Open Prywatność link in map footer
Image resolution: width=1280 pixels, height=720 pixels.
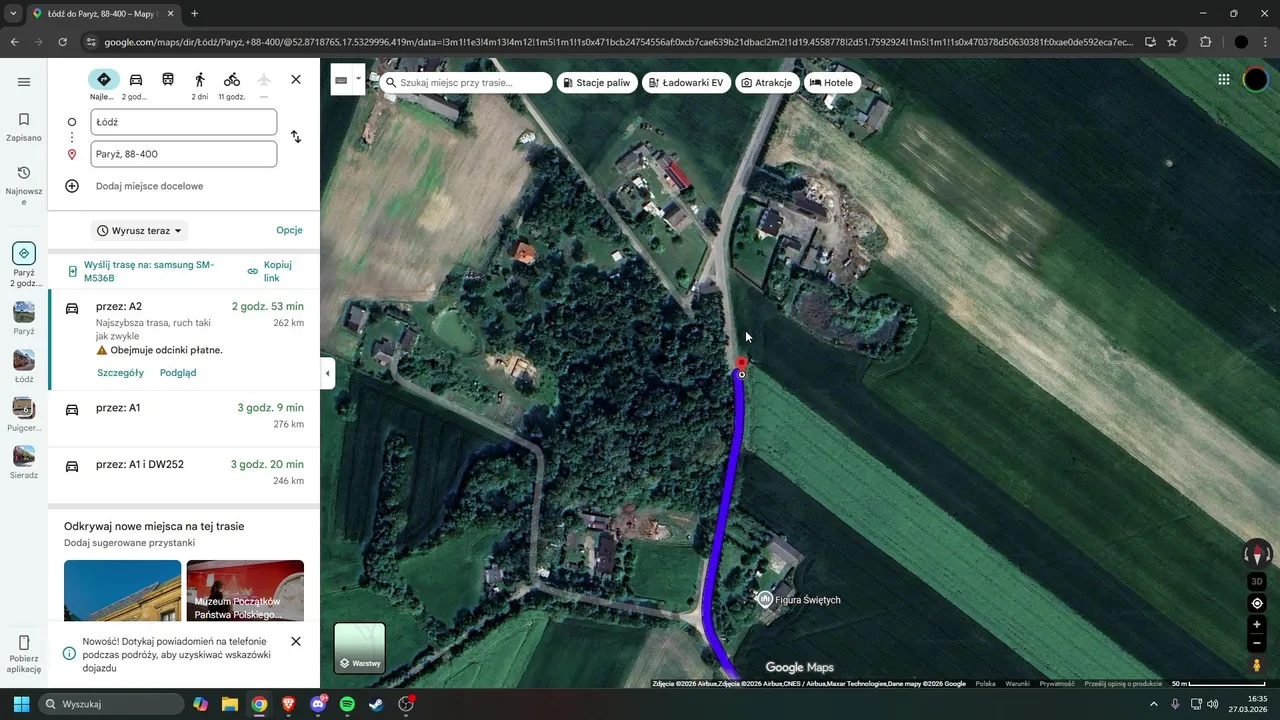coord(1057,684)
